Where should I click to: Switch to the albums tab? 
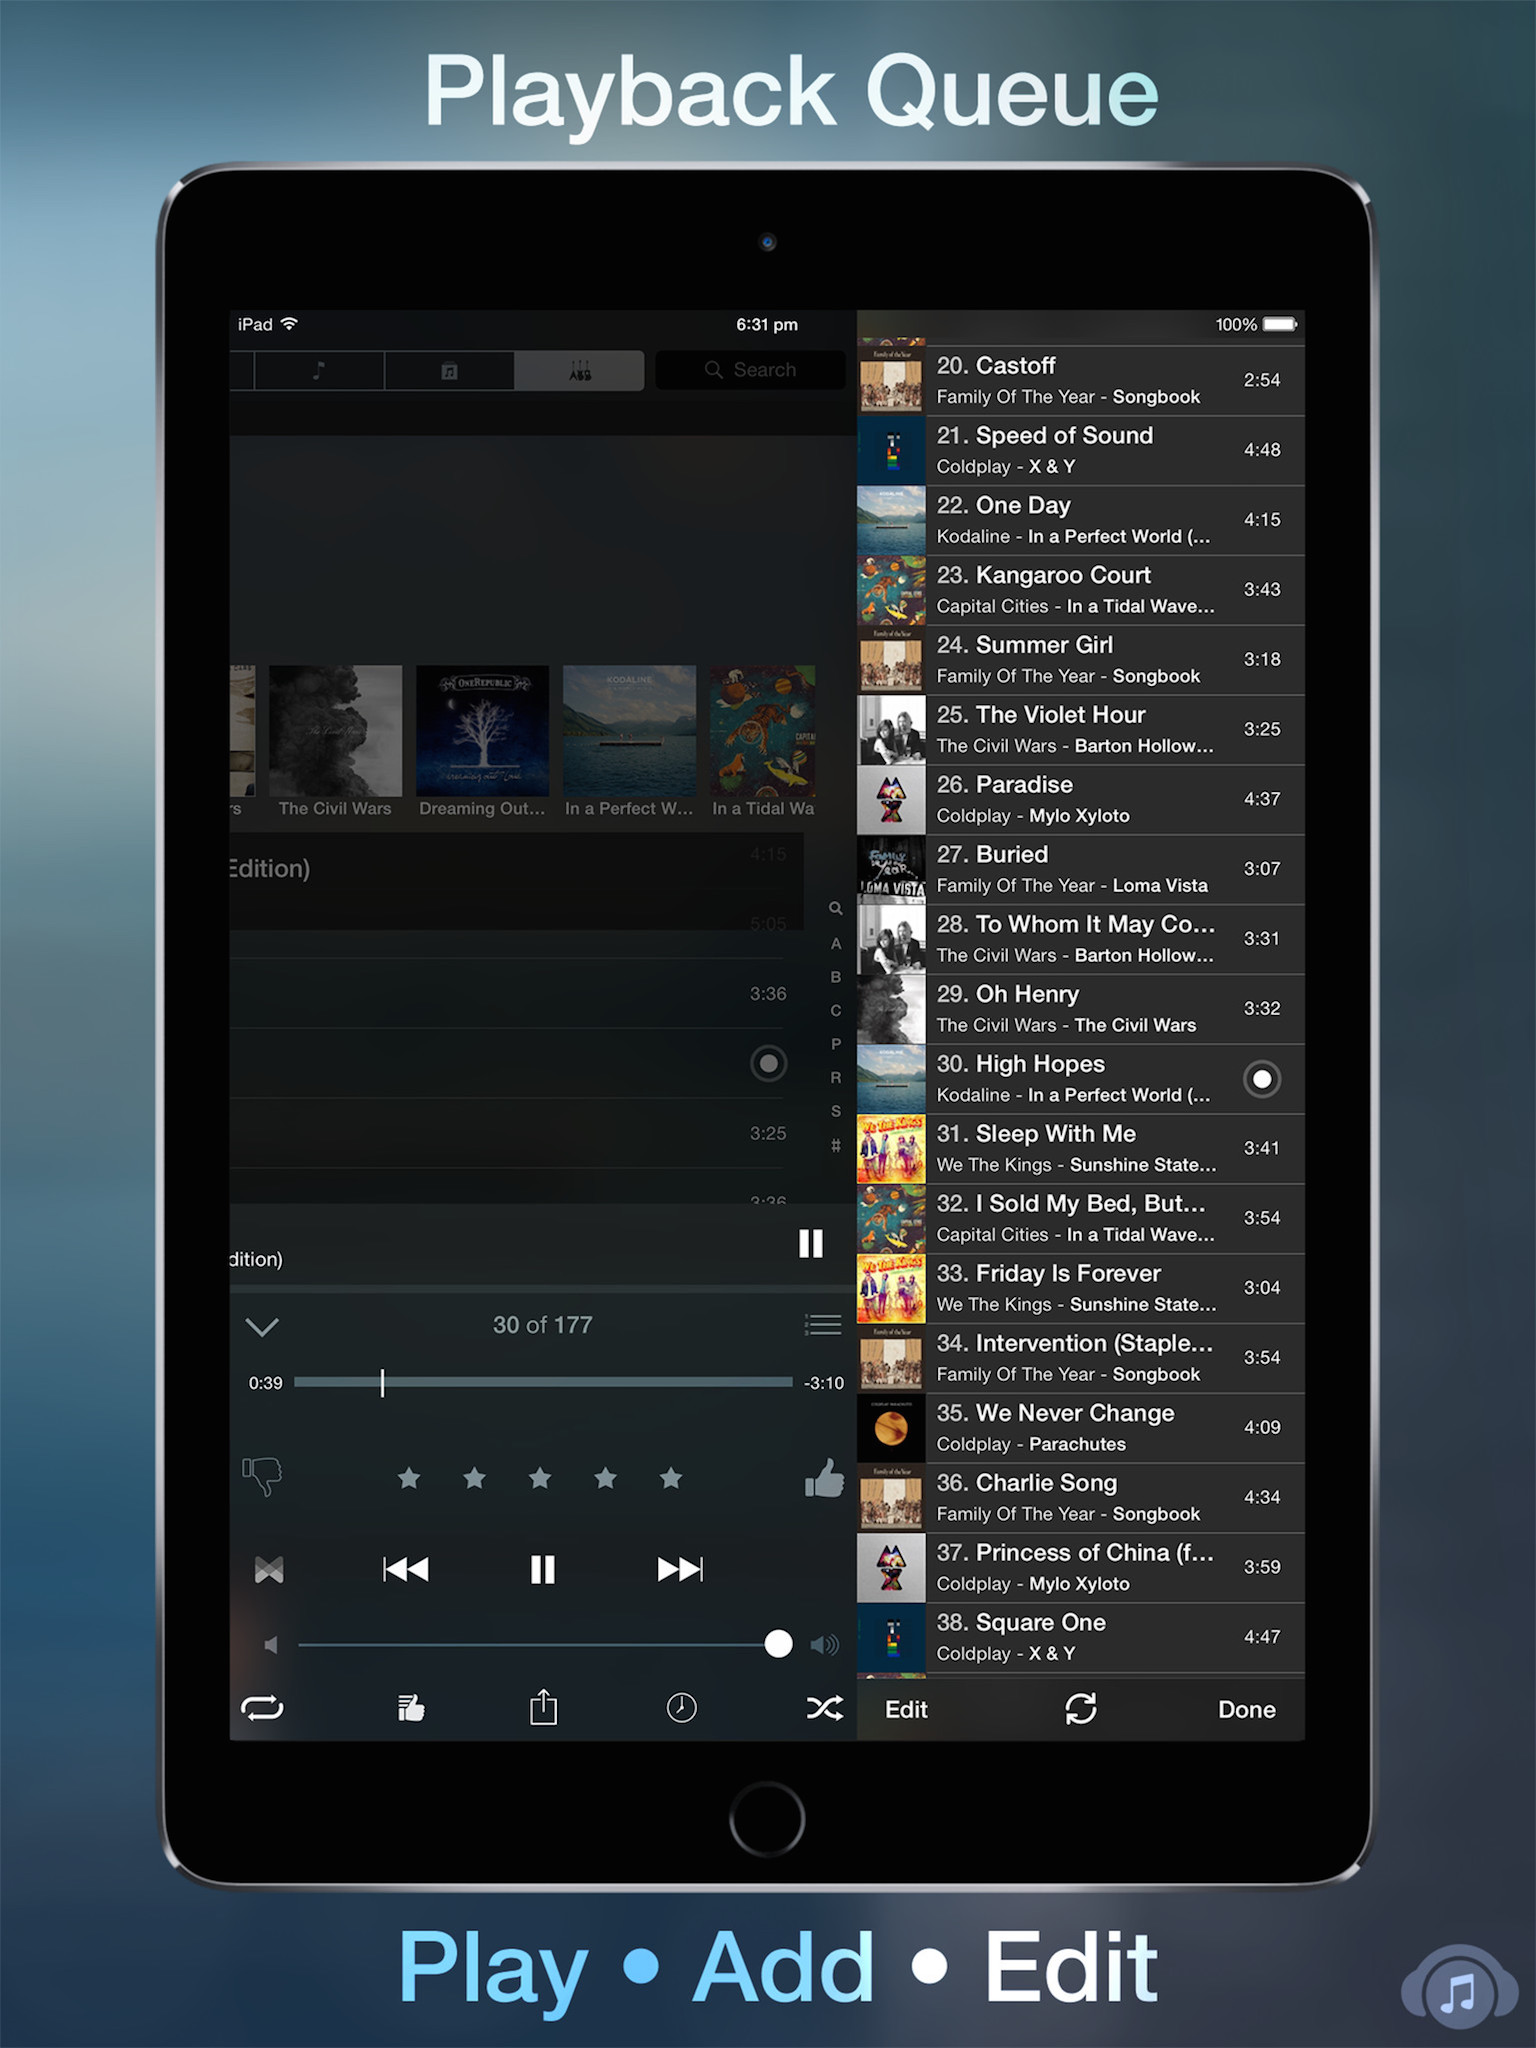tap(449, 370)
